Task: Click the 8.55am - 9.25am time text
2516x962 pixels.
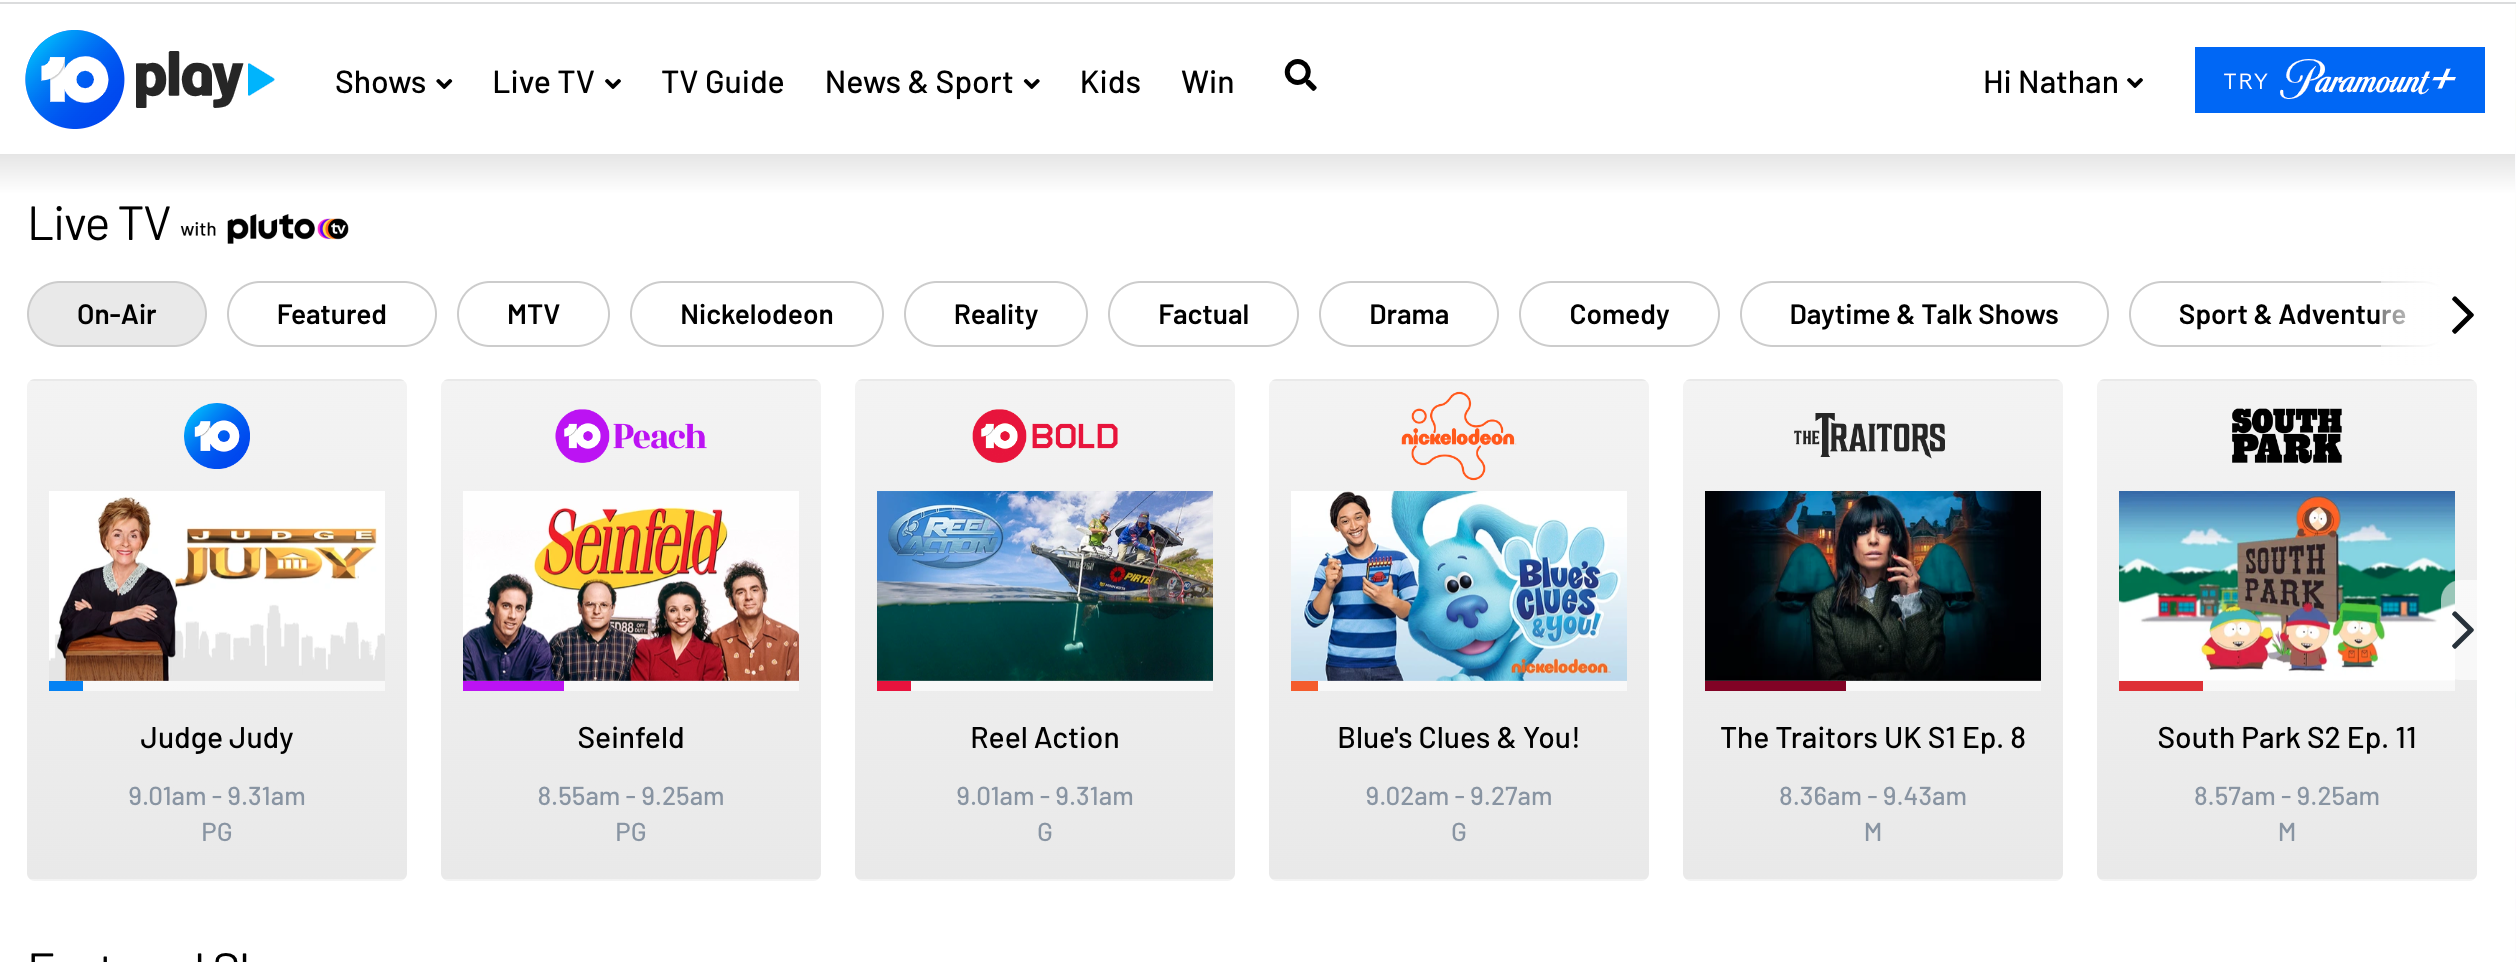Action: click(631, 796)
